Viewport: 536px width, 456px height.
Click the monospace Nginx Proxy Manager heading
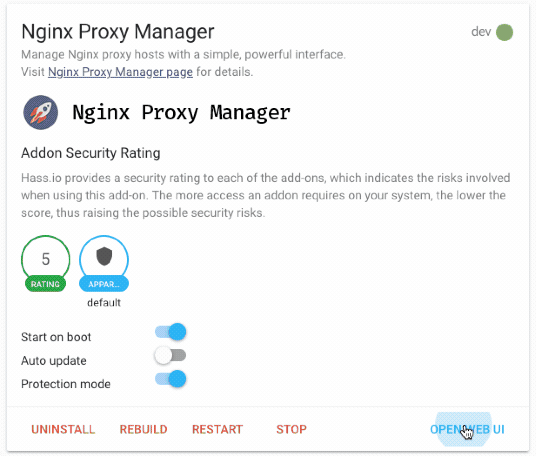[x=182, y=113]
